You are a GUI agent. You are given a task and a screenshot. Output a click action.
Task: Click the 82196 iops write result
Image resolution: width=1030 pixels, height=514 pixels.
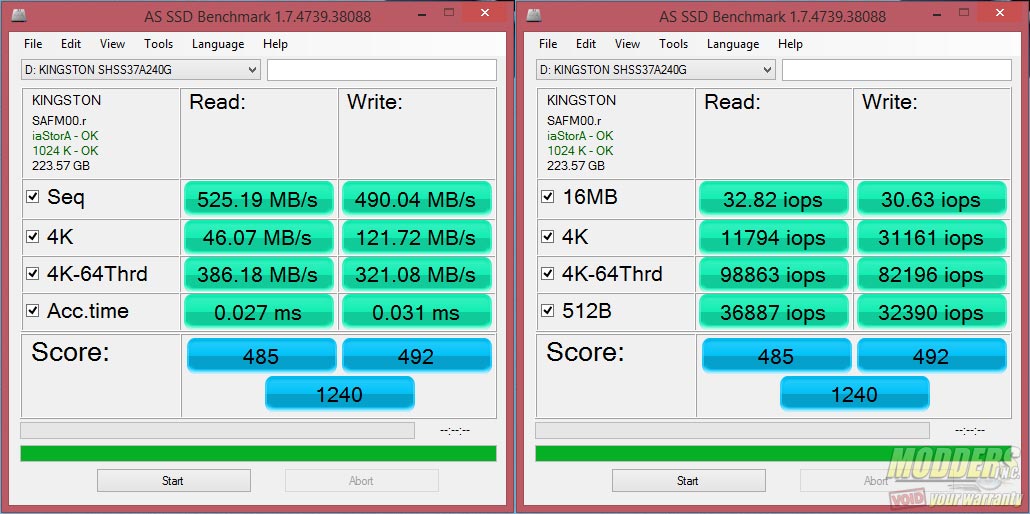pyautogui.click(x=931, y=274)
